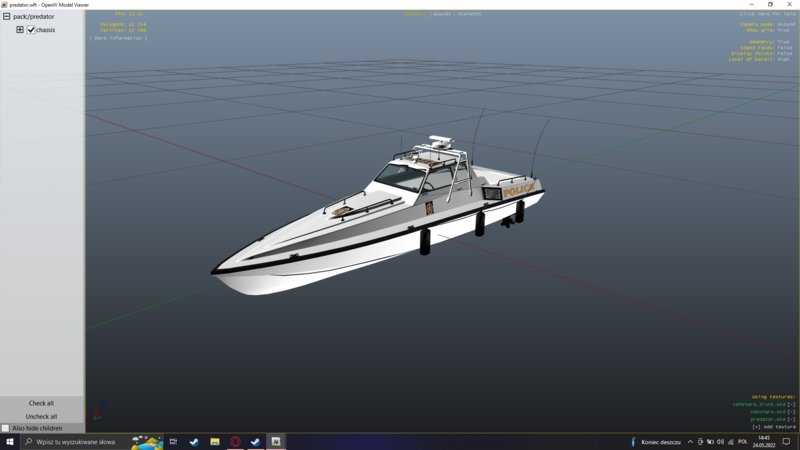Open File Explorer from the taskbar

click(215, 442)
